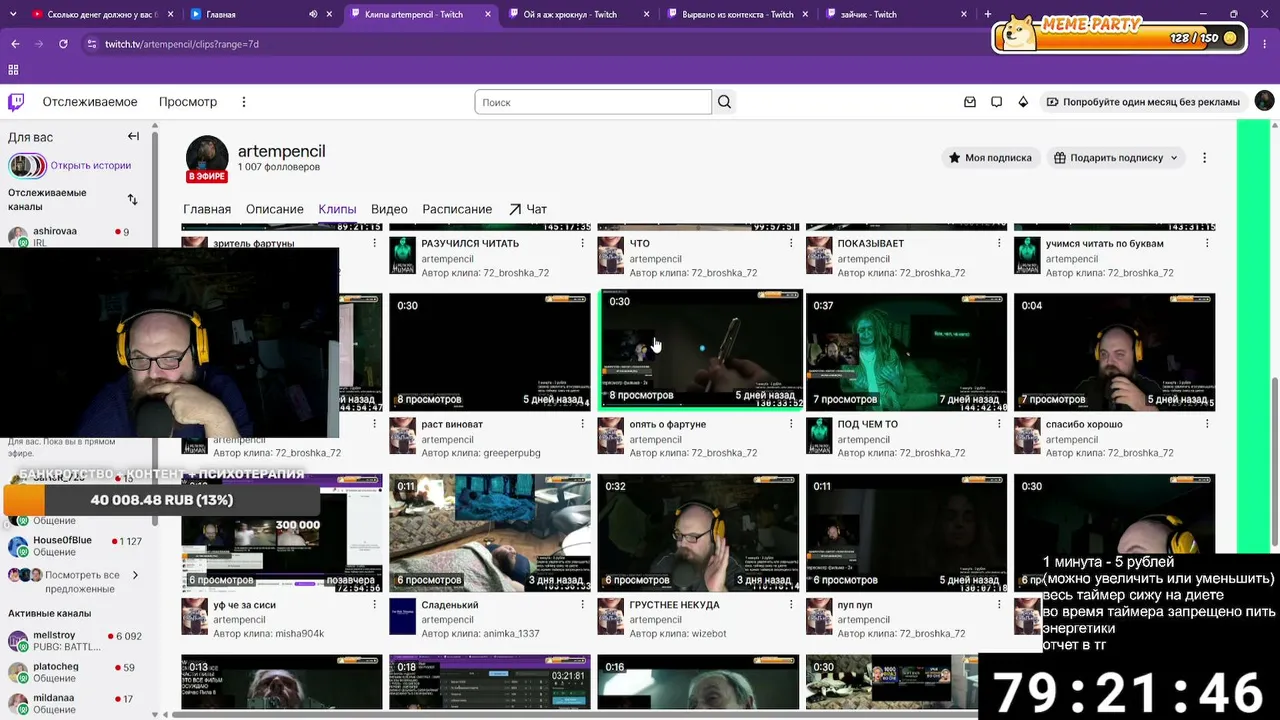Sort the Отслеживаемые каналы list

point(132,199)
